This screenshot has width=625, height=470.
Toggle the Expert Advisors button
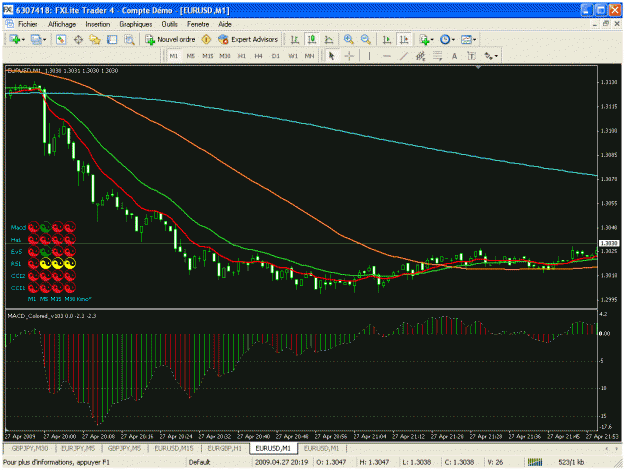pos(248,39)
